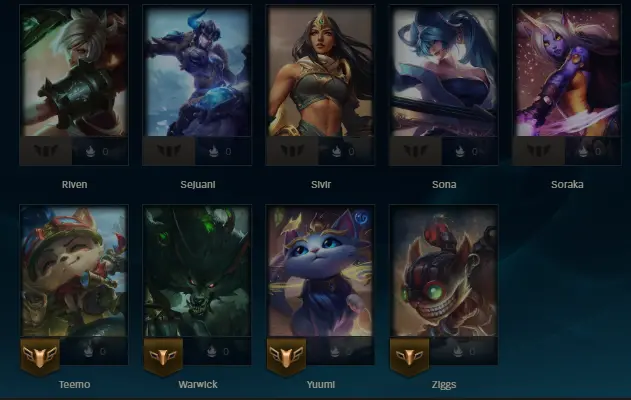
Task: Click Sejuani's greyed-out mastery emblem
Action: 169,151
